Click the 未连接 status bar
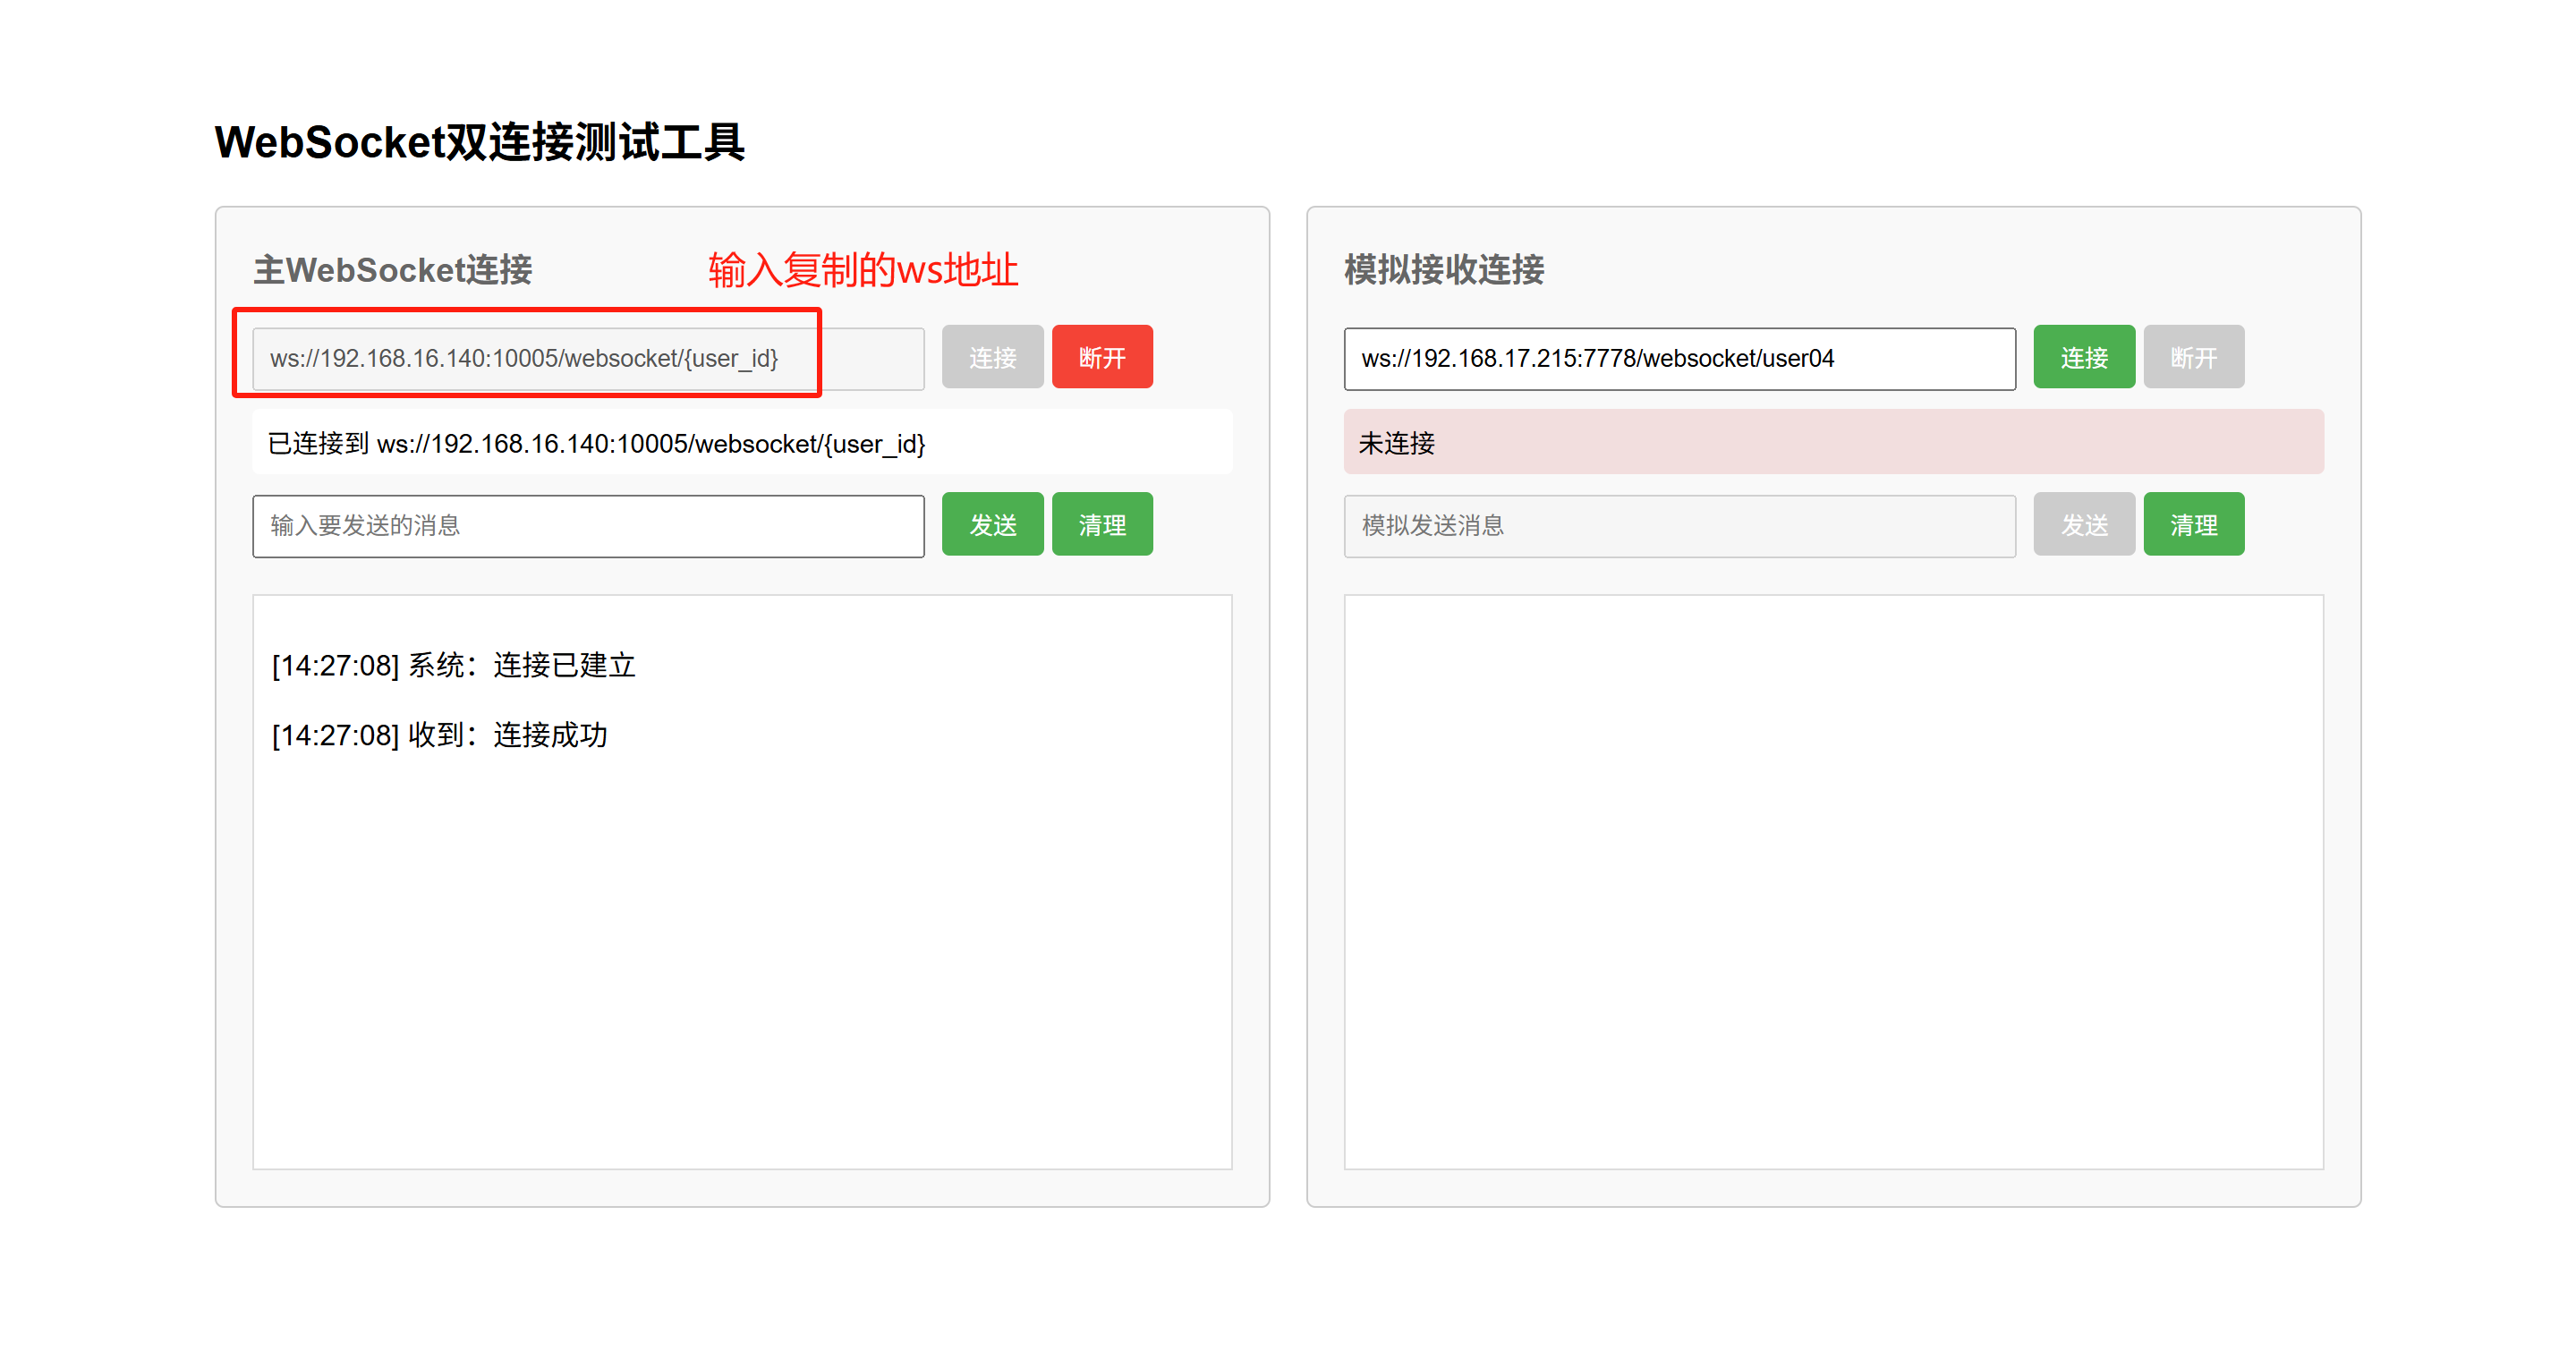The height and width of the screenshot is (1368, 2576). [1832, 442]
